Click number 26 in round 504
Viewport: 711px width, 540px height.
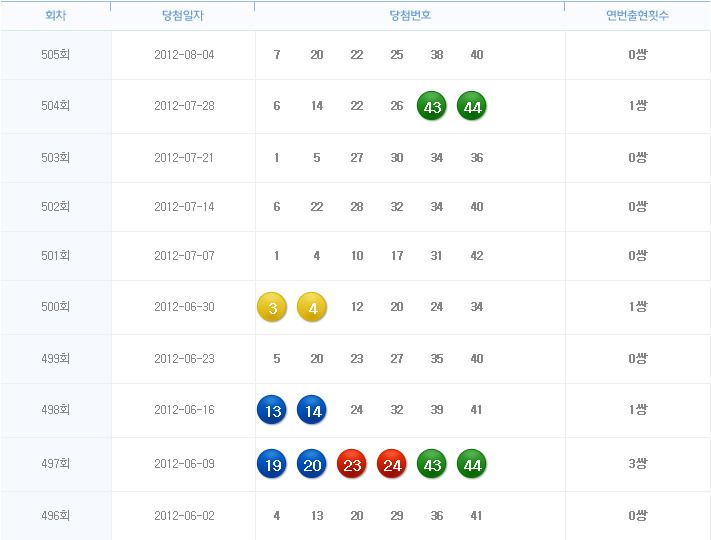397,106
